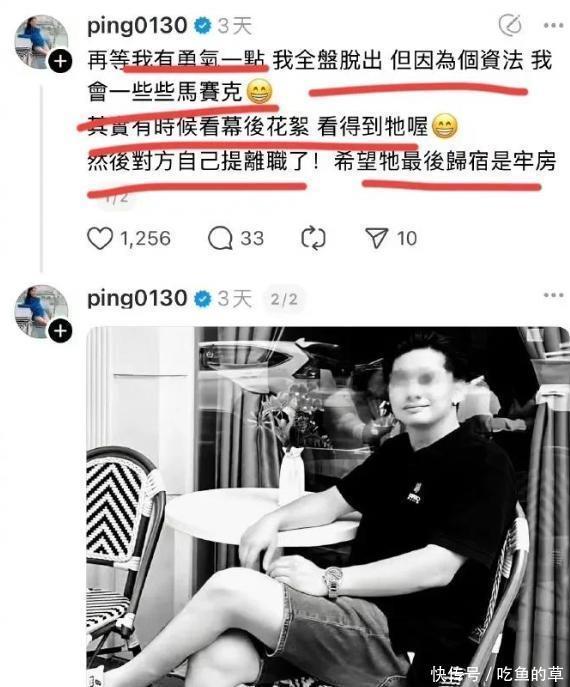Follow ping0130 via top avatar plus badge
The height and width of the screenshot is (687, 570).
60,61
